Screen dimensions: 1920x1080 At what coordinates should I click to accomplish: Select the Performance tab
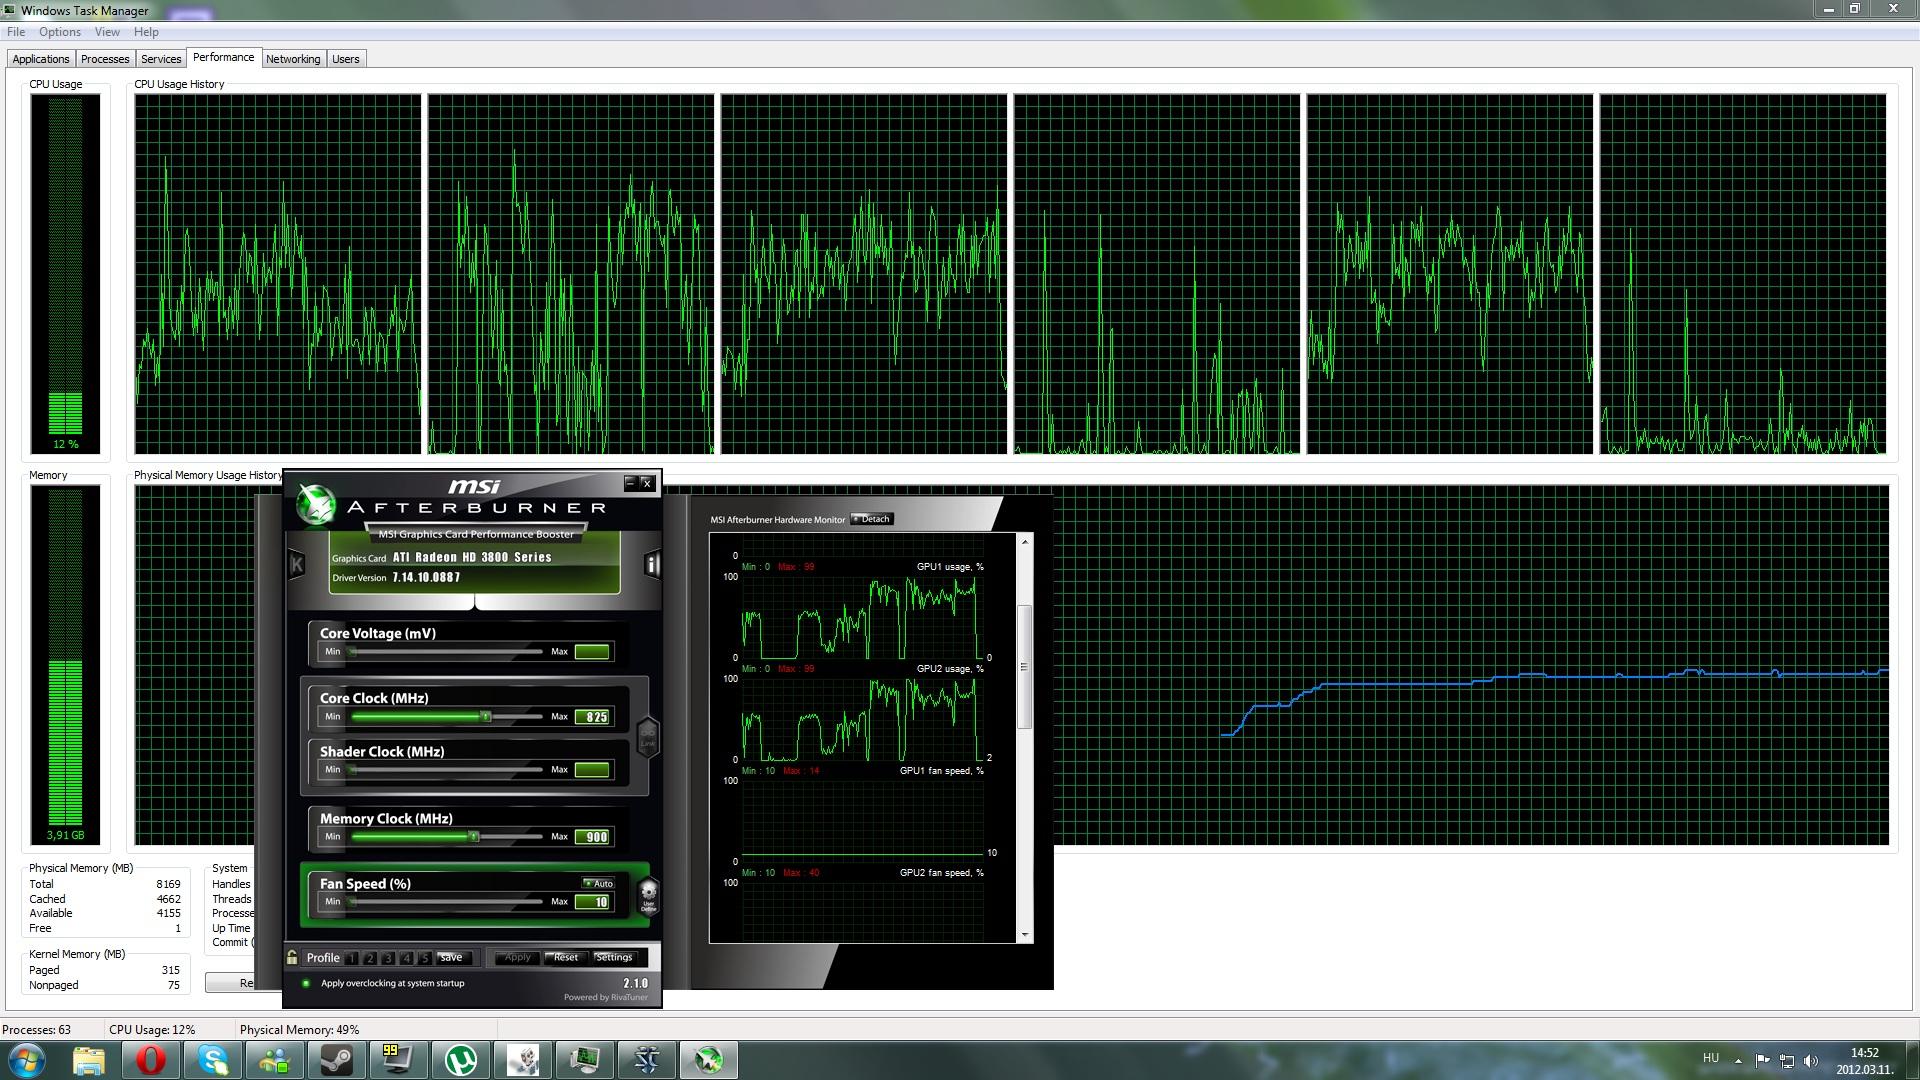tap(224, 57)
